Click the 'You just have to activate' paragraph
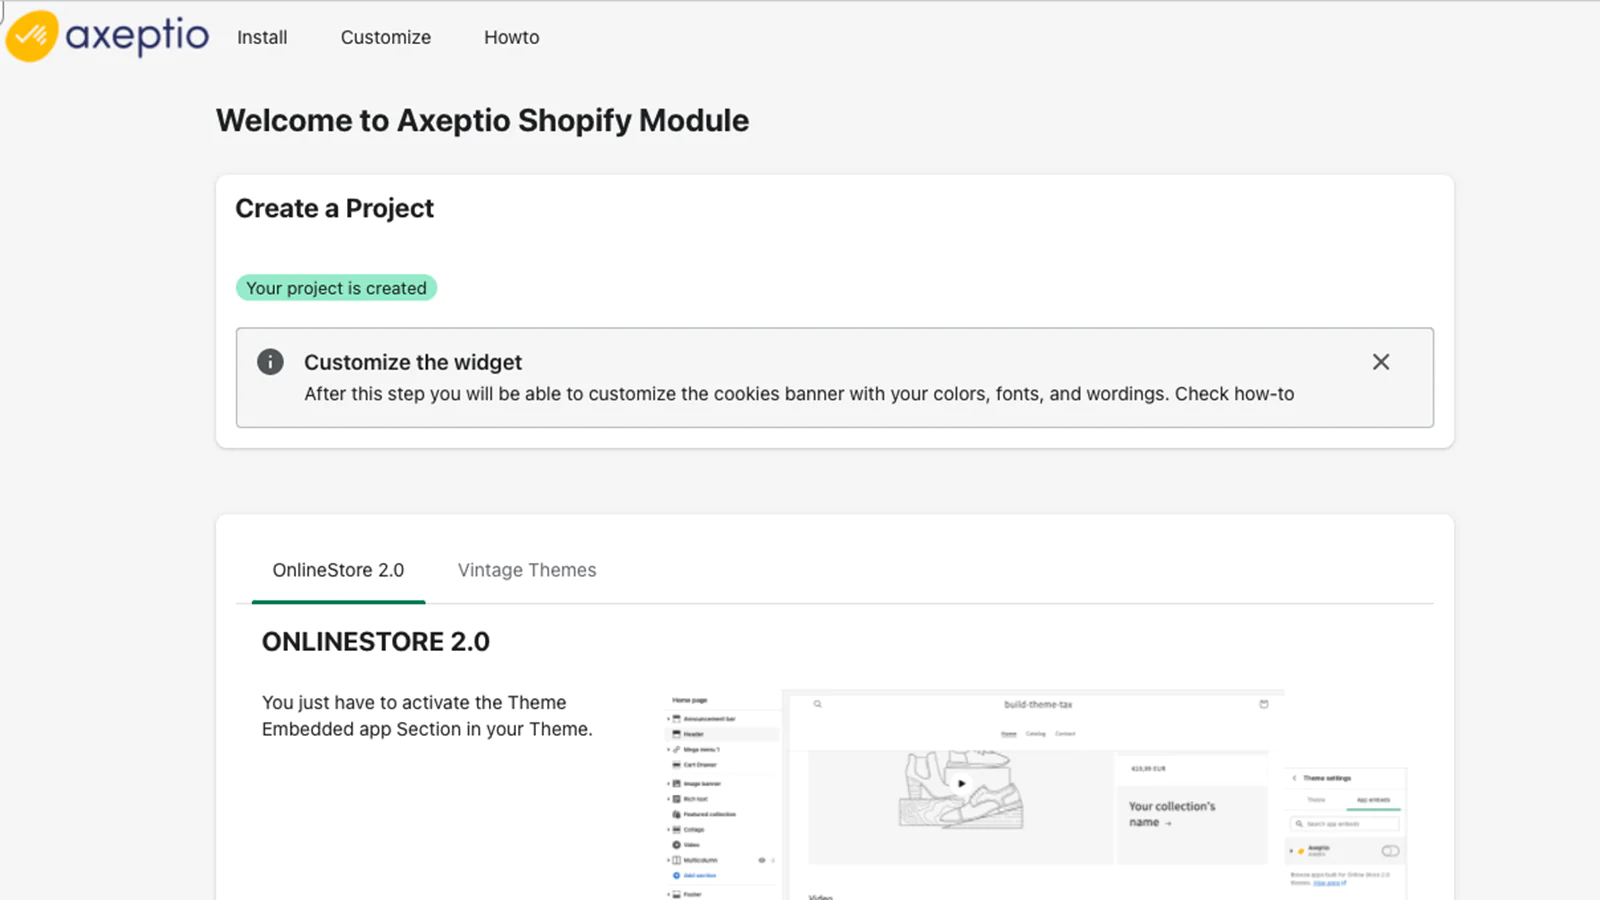Viewport: 1600px width, 900px height. pos(427,716)
